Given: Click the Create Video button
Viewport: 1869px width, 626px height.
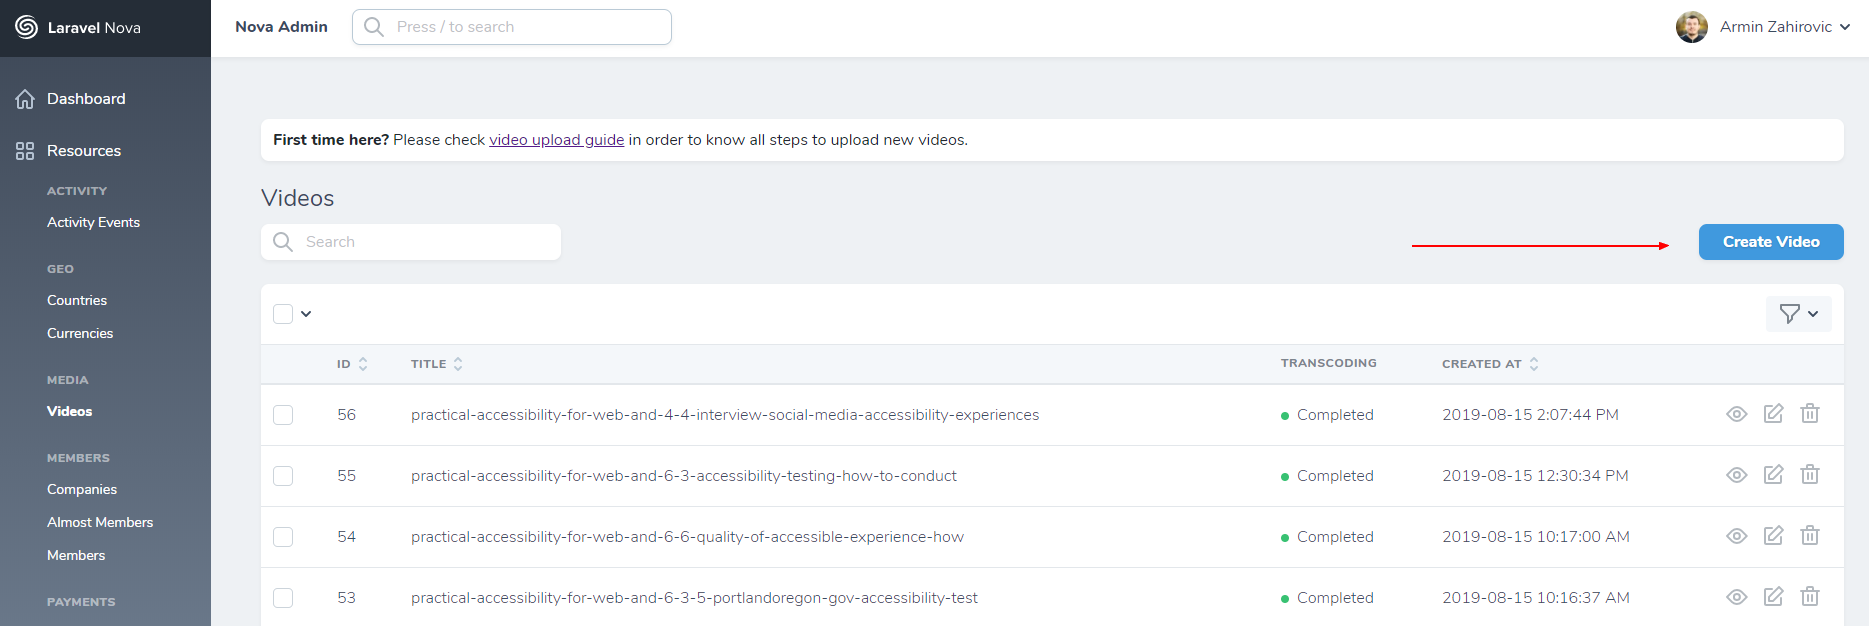Looking at the screenshot, I should (x=1771, y=242).
